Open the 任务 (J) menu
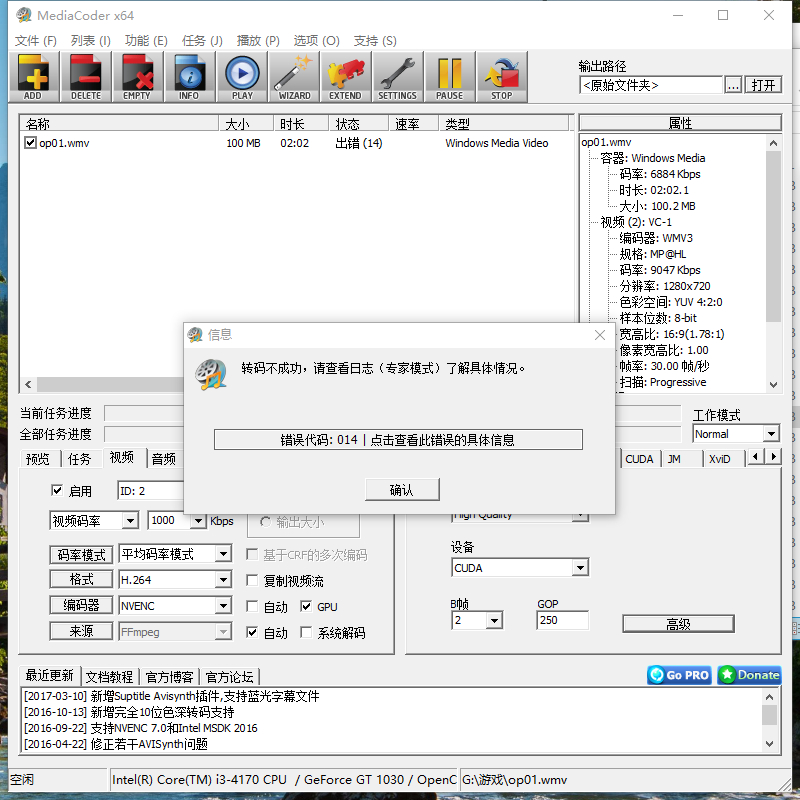This screenshot has height=800, width=800. pos(203,41)
